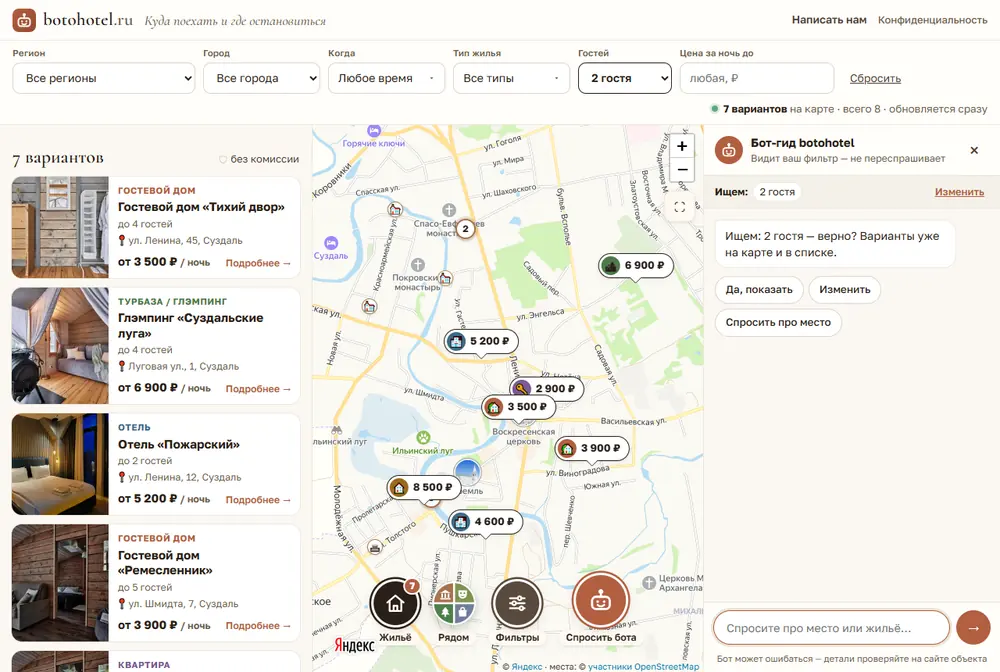Screen dimensions: 1000x672
Task: Open Конфиденциальность in header
Action: tap(932, 20)
